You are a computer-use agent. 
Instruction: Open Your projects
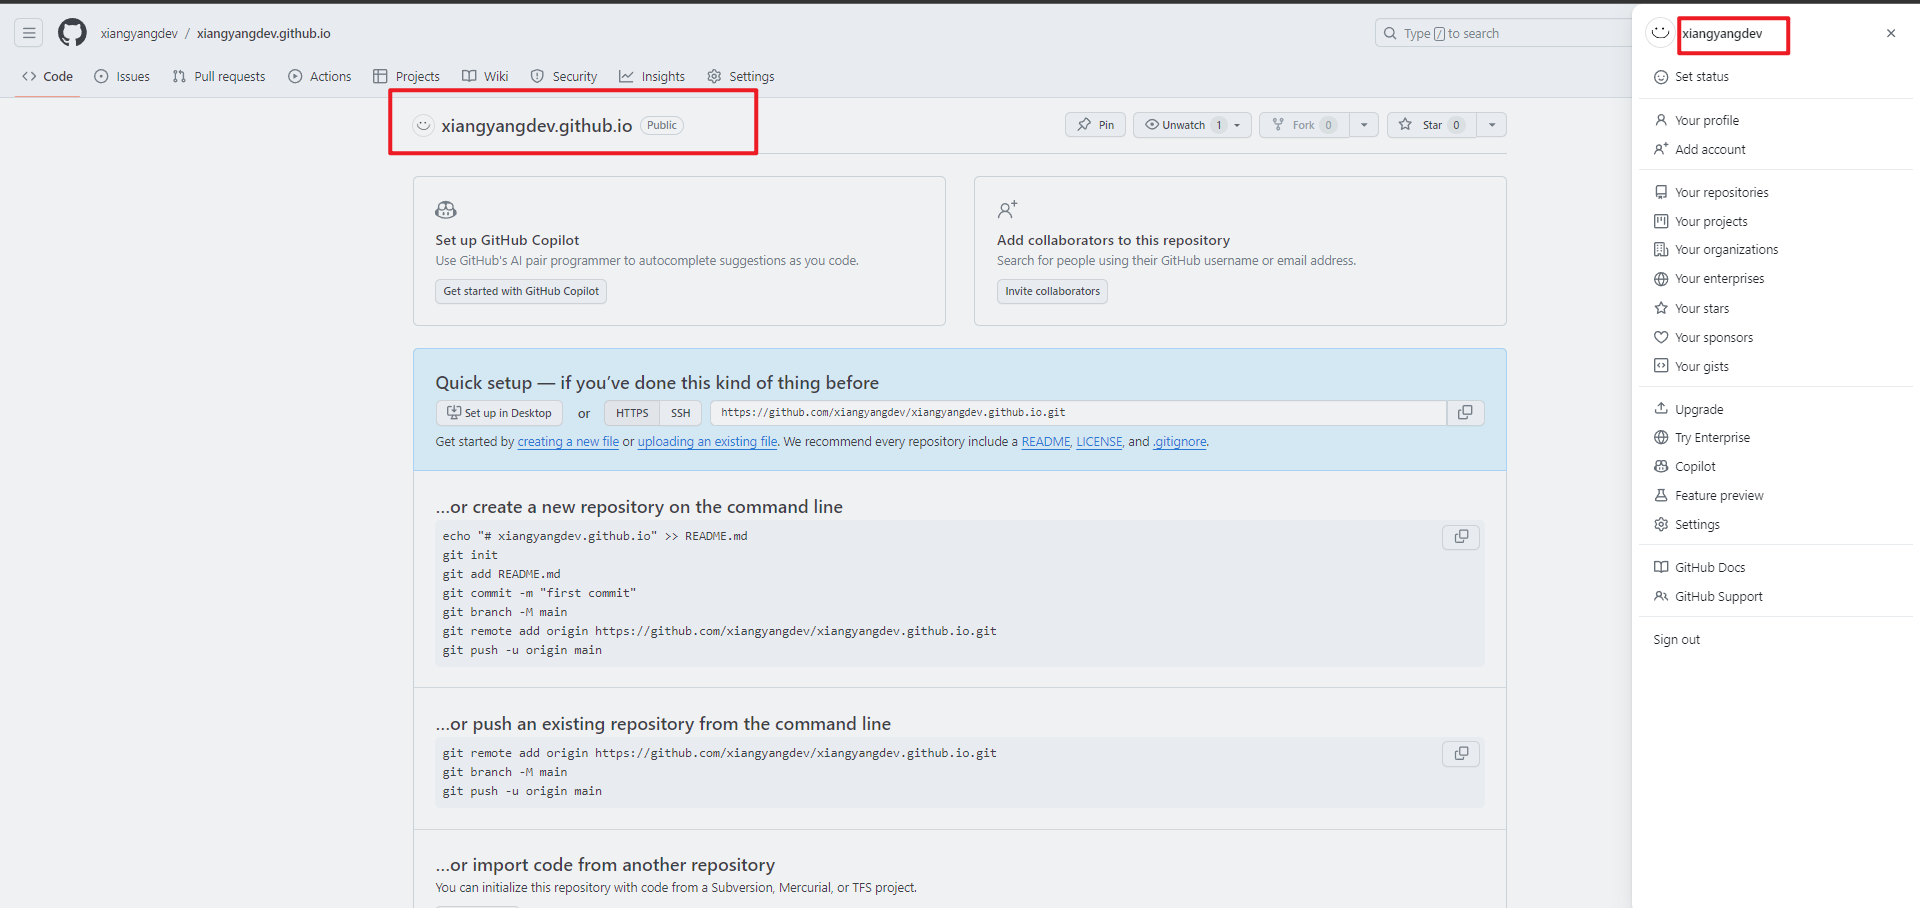[x=1775, y=222]
